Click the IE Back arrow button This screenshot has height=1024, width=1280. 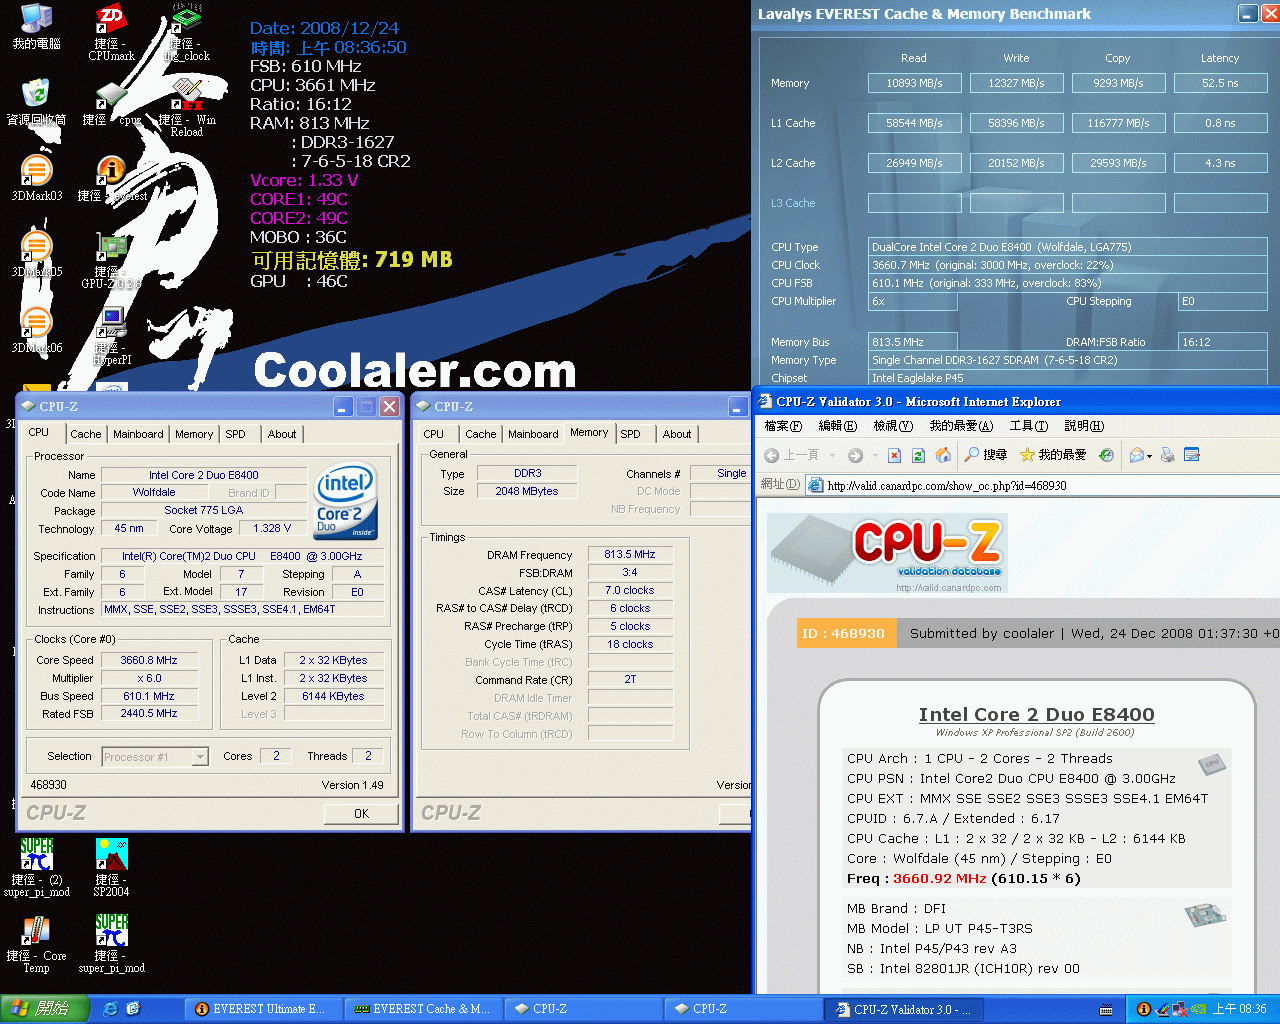[x=771, y=455]
